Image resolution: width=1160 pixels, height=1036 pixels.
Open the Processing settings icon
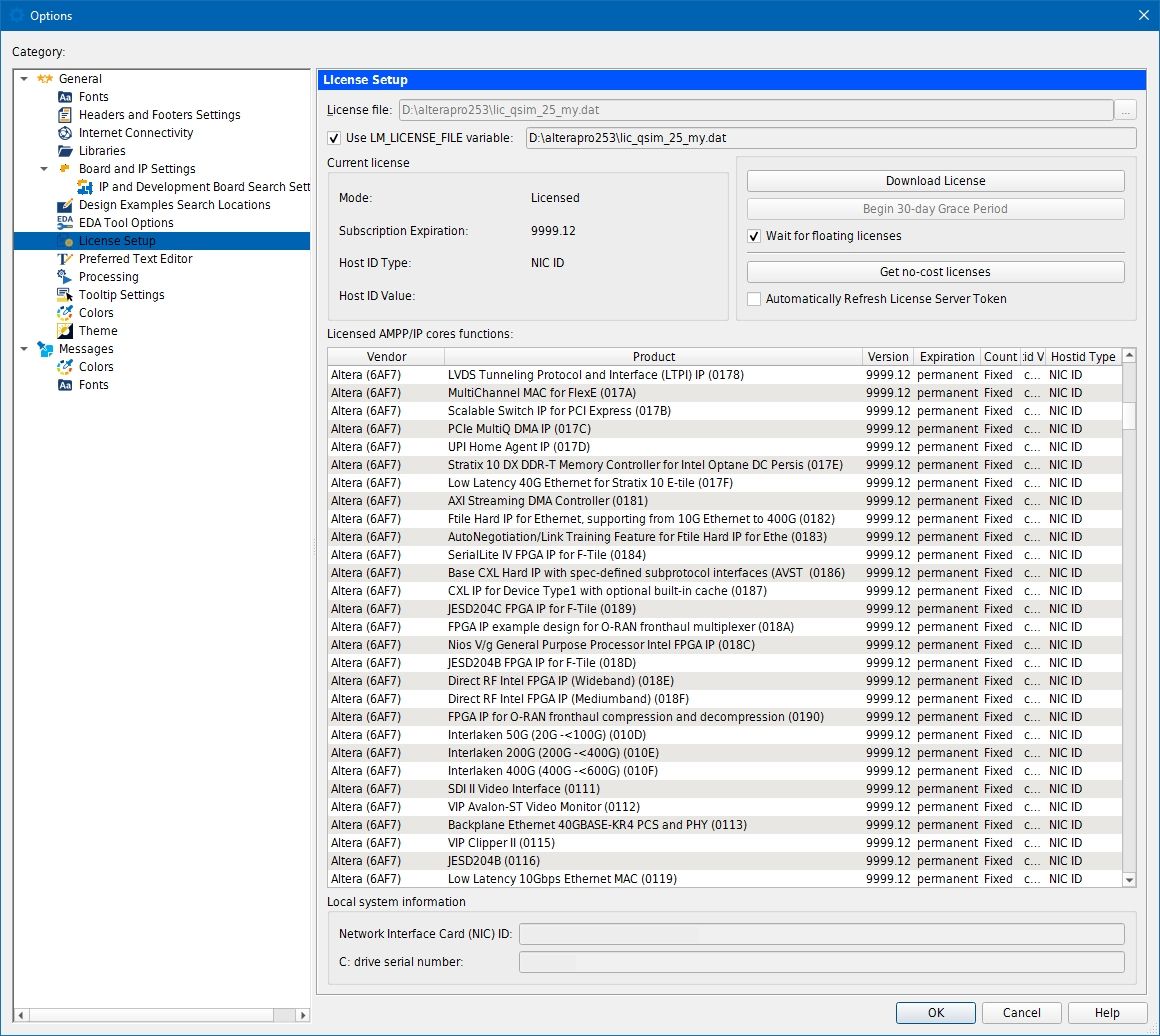66,276
